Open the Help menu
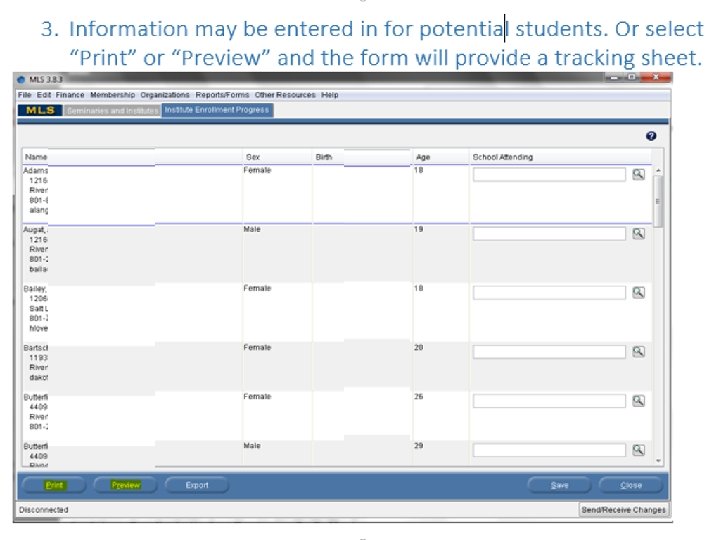Viewport: 720px width, 540px height. [x=330, y=95]
